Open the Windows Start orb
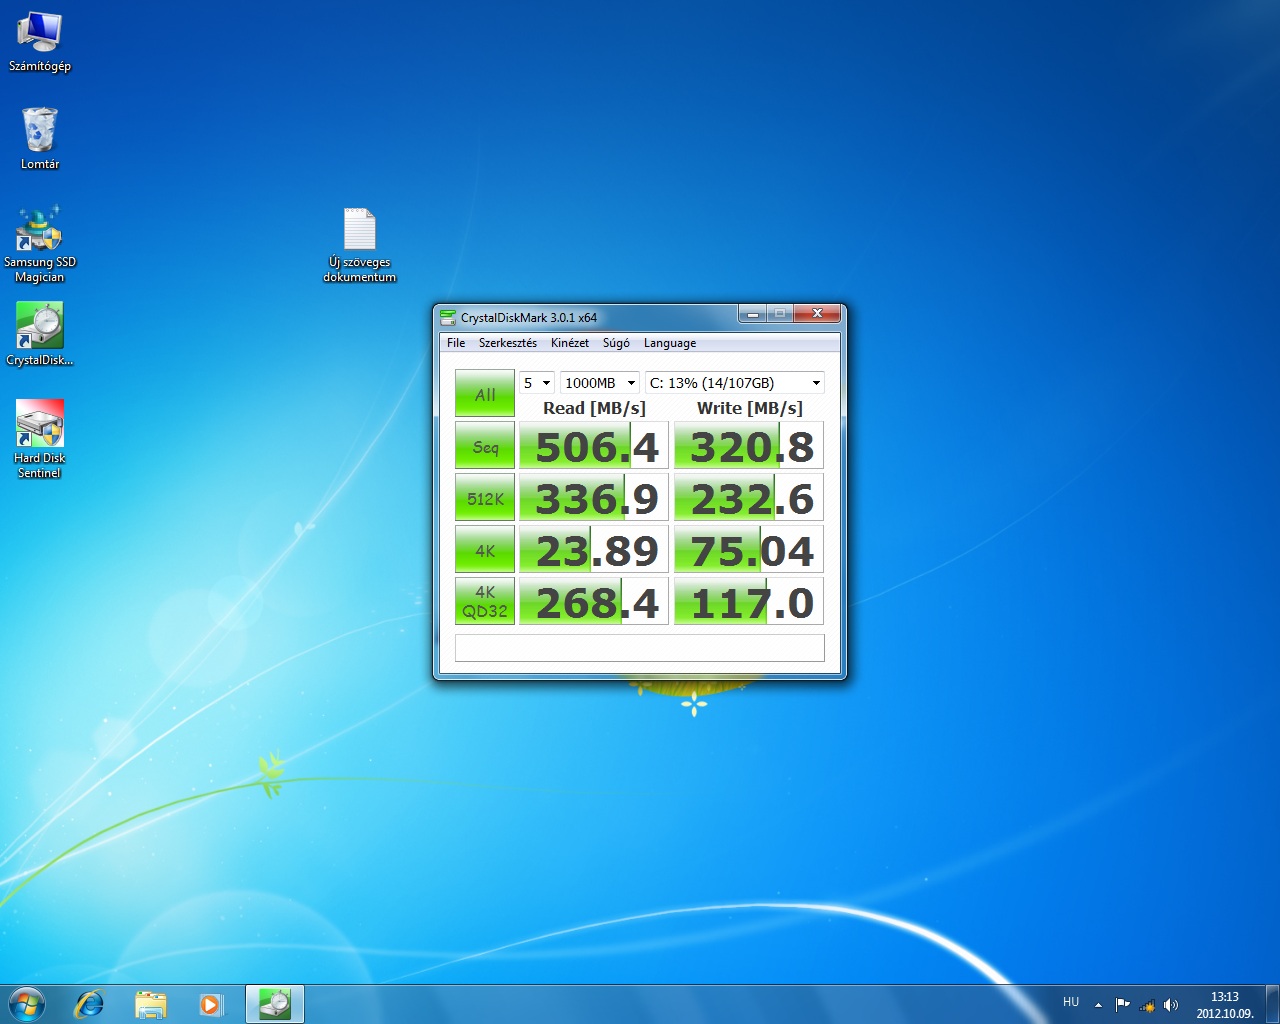This screenshot has width=1280, height=1024. pyautogui.click(x=27, y=1004)
